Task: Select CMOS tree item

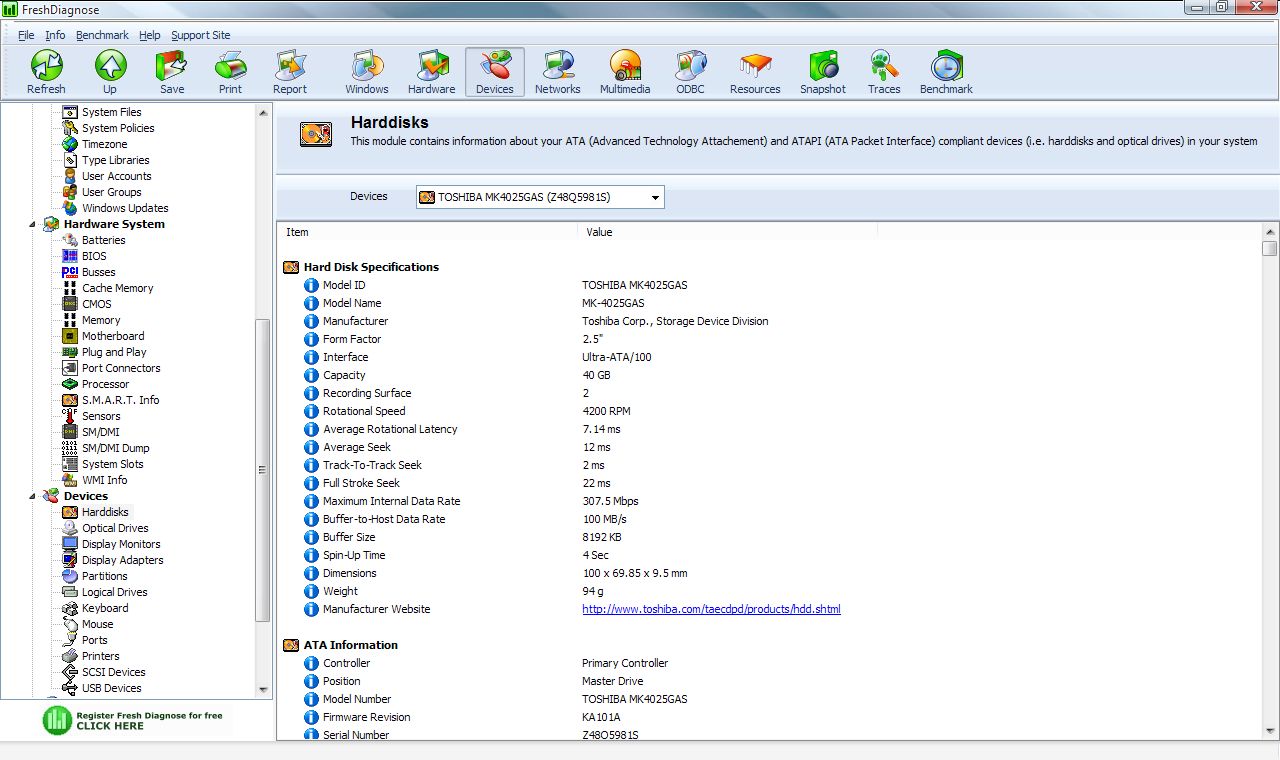Action: pos(96,304)
